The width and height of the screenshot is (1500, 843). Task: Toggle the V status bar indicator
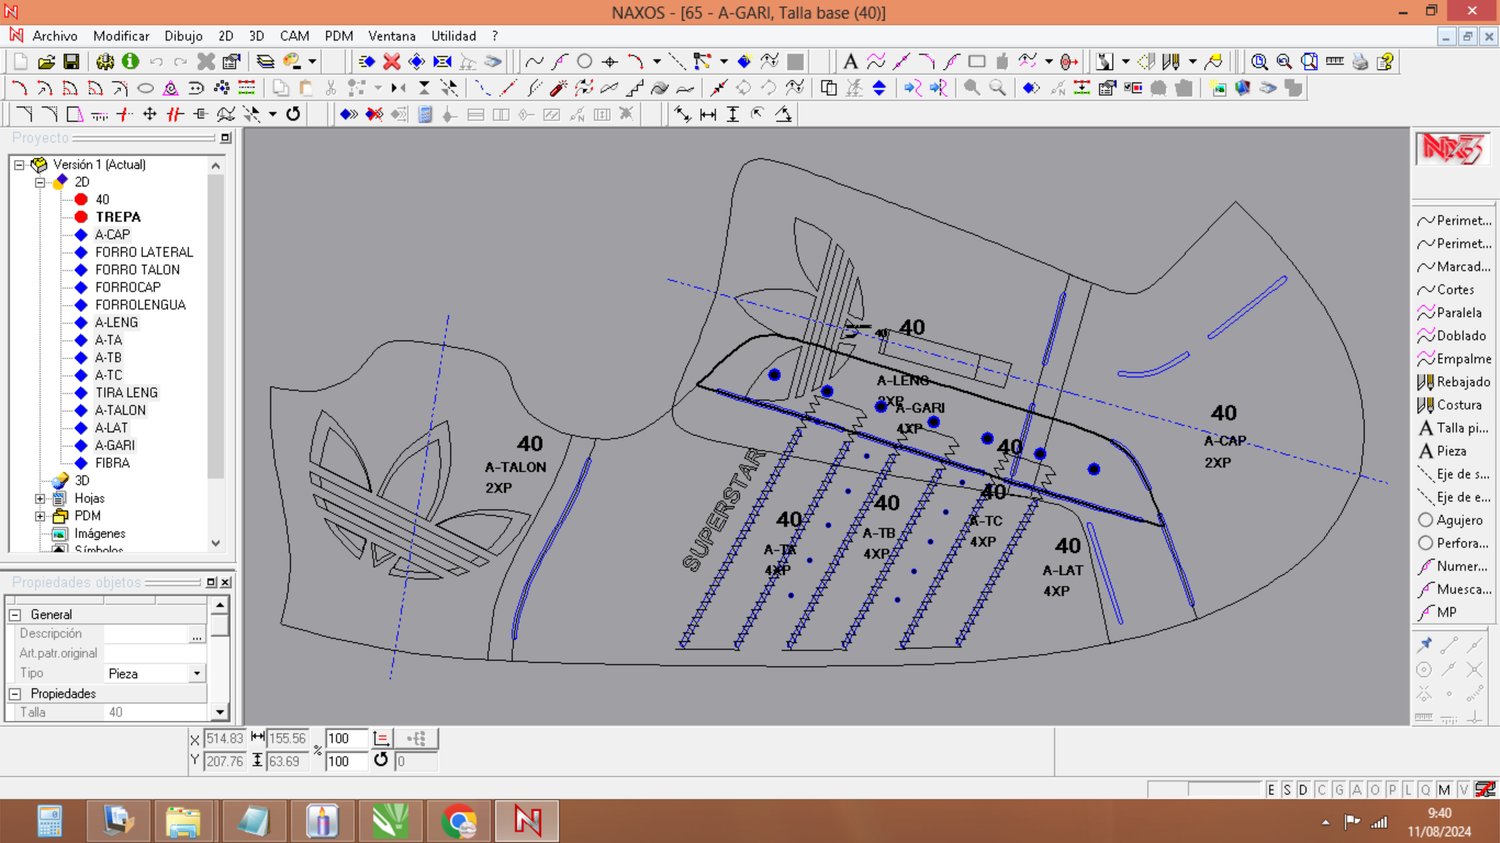1463,790
